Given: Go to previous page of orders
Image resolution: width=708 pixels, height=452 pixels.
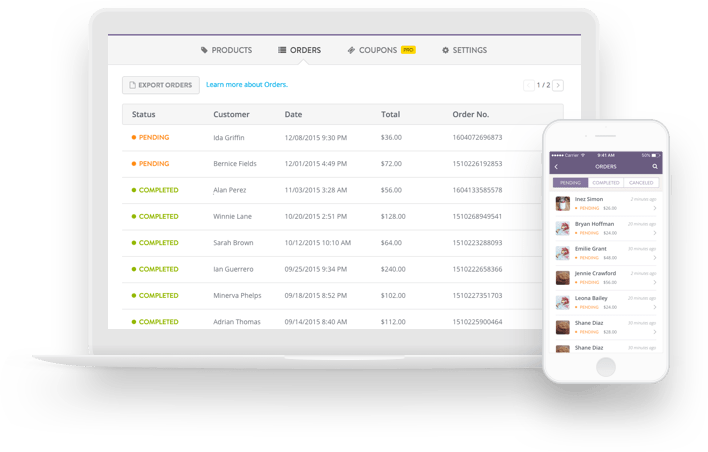Looking at the screenshot, I should click(529, 85).
